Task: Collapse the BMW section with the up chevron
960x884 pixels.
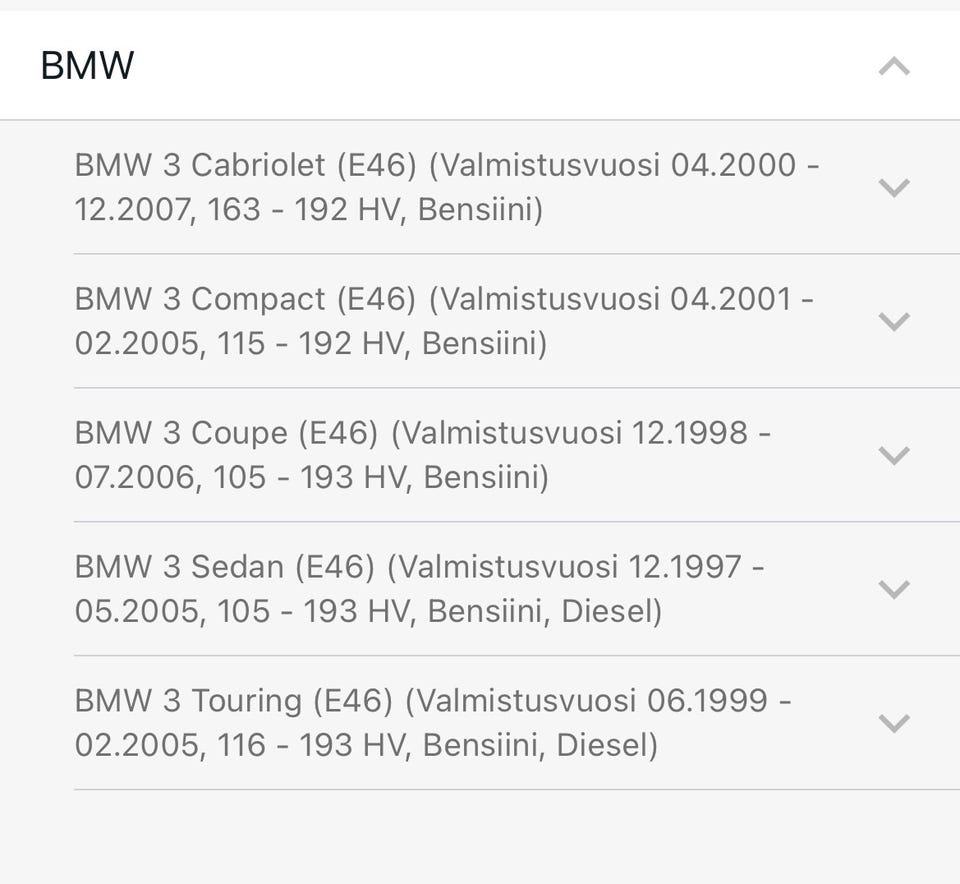Action: click(x=893, y=67)
